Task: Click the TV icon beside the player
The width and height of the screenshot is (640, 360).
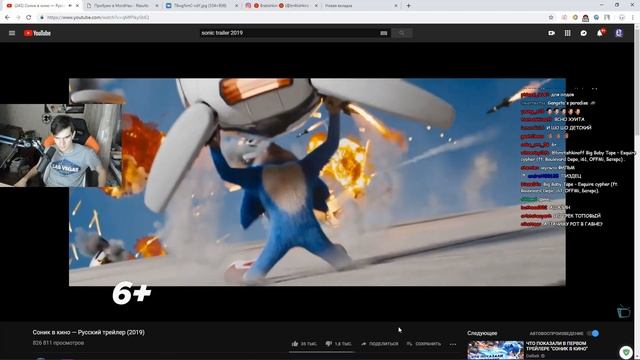Action: click(x=624, y=311)
